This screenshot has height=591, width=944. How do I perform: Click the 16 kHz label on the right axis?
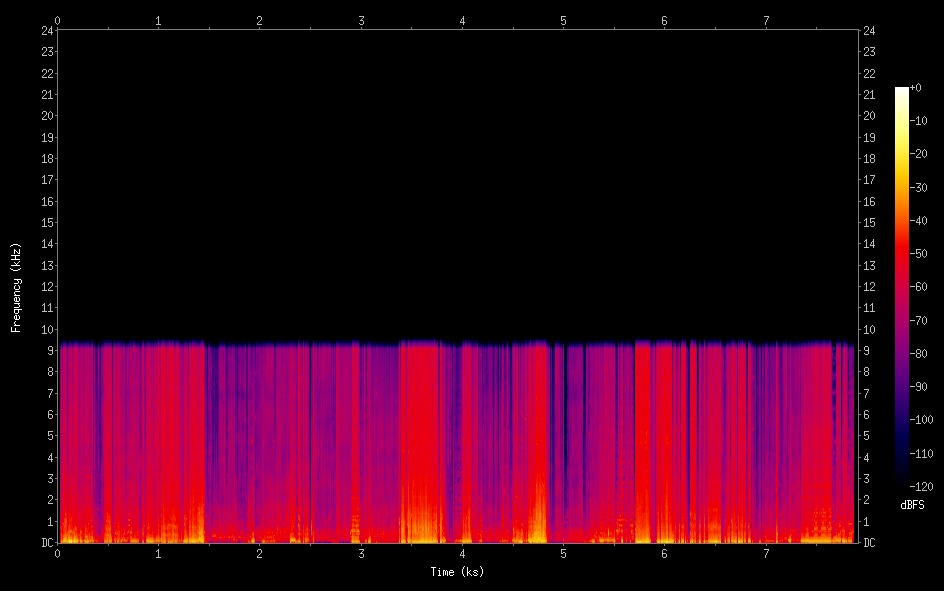[x=870, y=201]
